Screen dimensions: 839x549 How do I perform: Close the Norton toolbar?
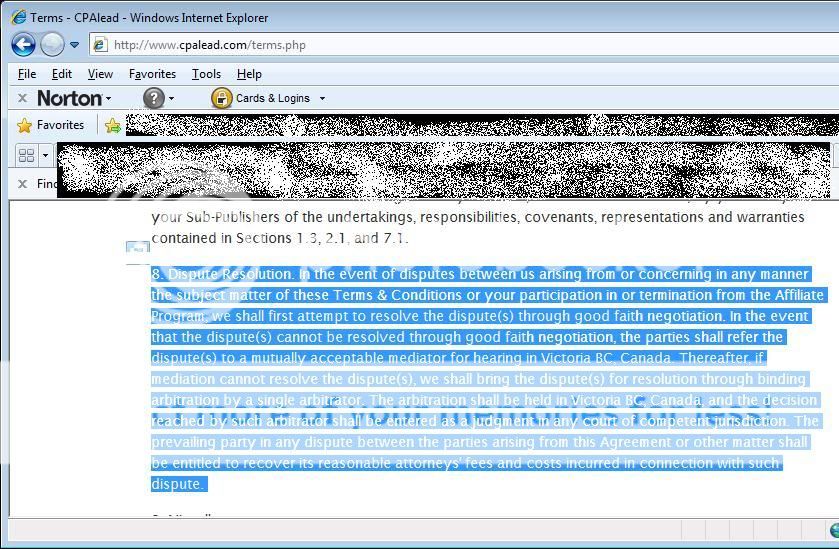(x=22, y=98)
